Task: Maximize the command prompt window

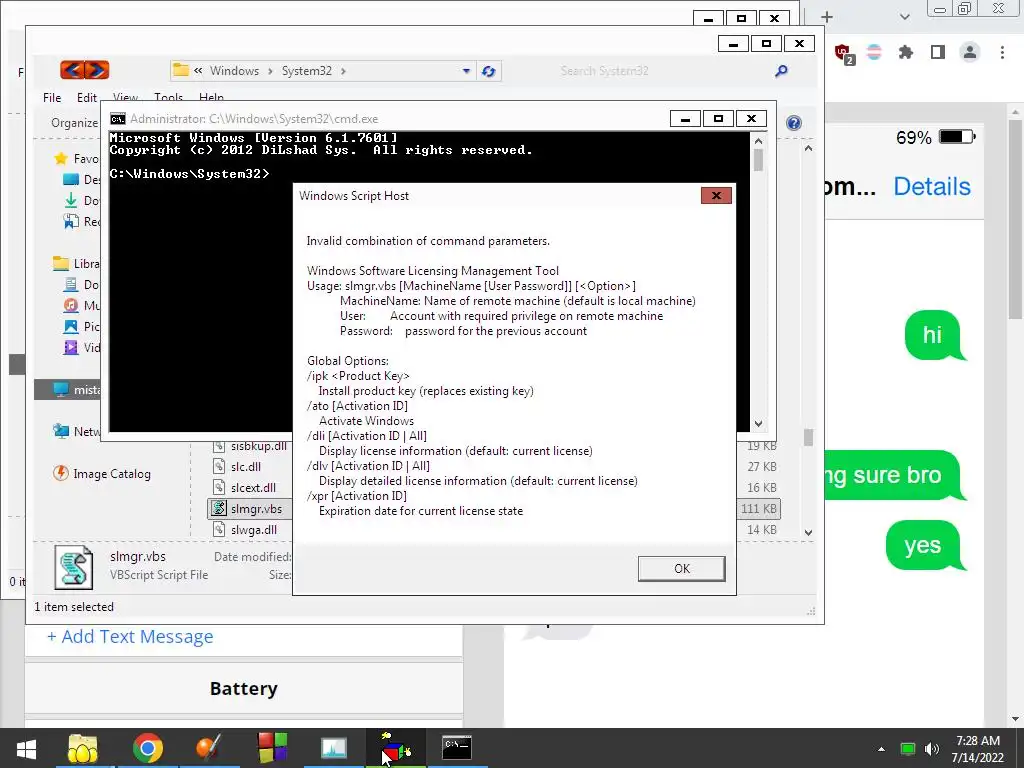Action: tap(718, 118)
